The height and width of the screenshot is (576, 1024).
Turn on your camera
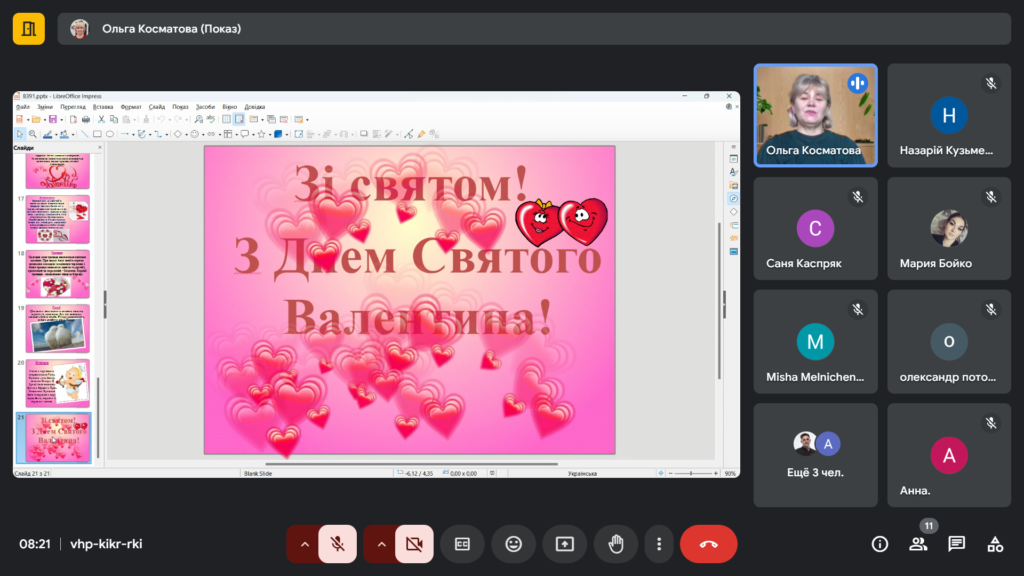click(x=414, y=544)
